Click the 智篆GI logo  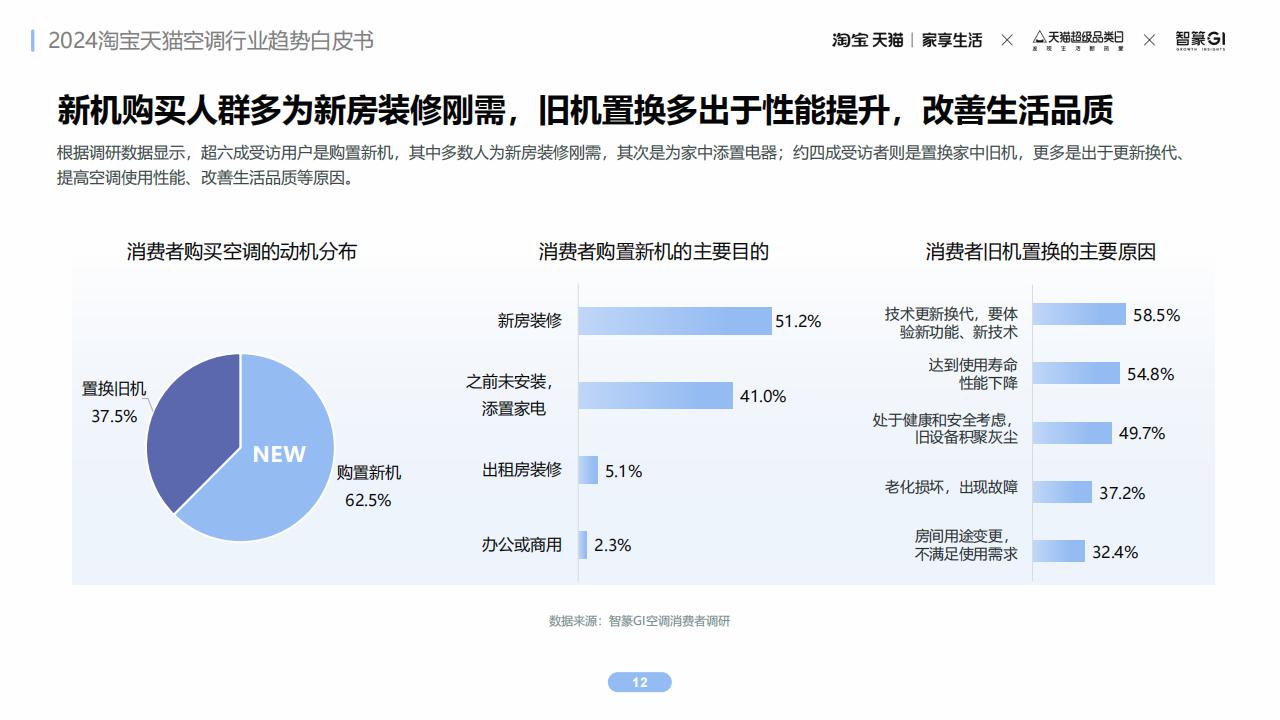pyautogui.click(x=1200, y=40)
